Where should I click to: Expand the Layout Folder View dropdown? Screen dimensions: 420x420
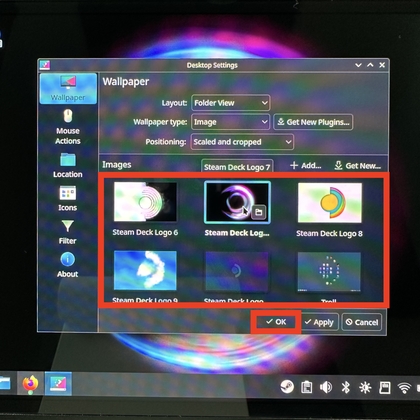coord(230,103)
